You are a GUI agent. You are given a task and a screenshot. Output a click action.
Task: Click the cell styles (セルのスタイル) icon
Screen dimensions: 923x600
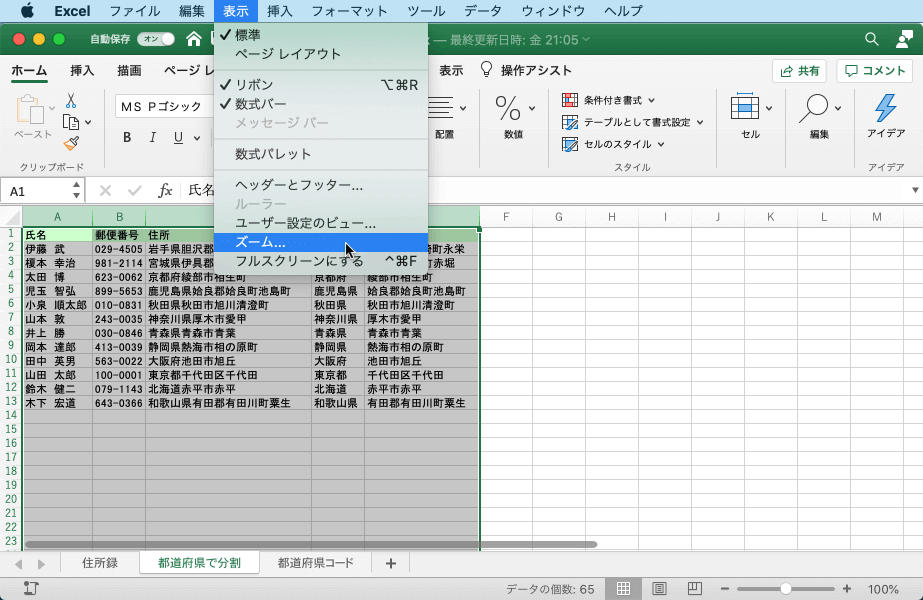click(x=570, y=144)
